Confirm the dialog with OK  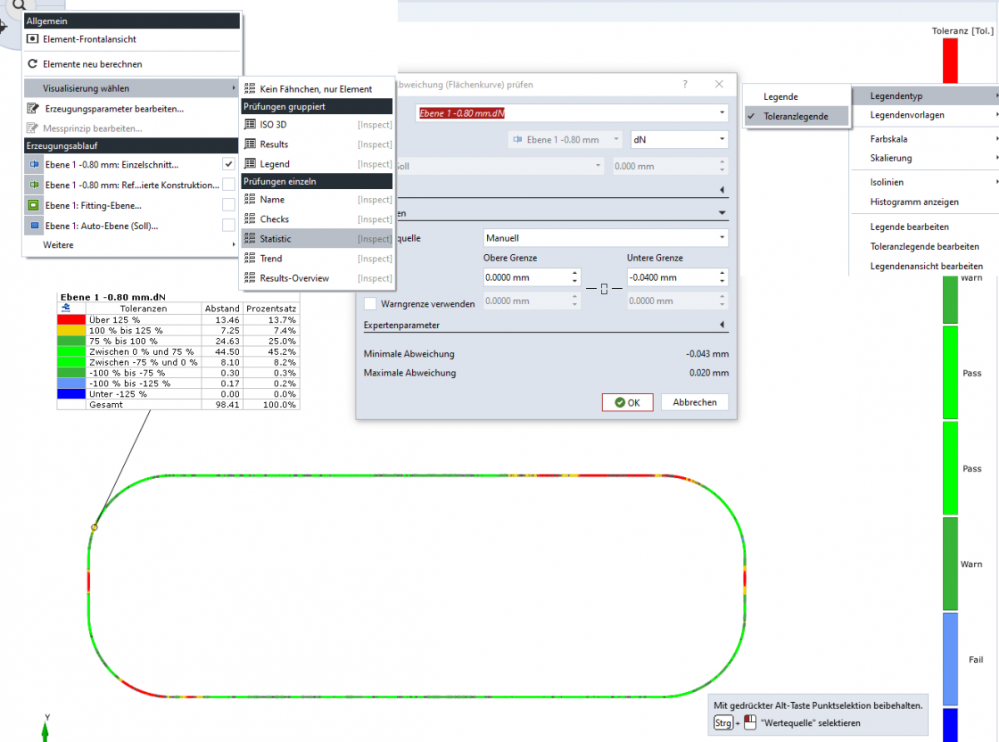tap(627, 402)
